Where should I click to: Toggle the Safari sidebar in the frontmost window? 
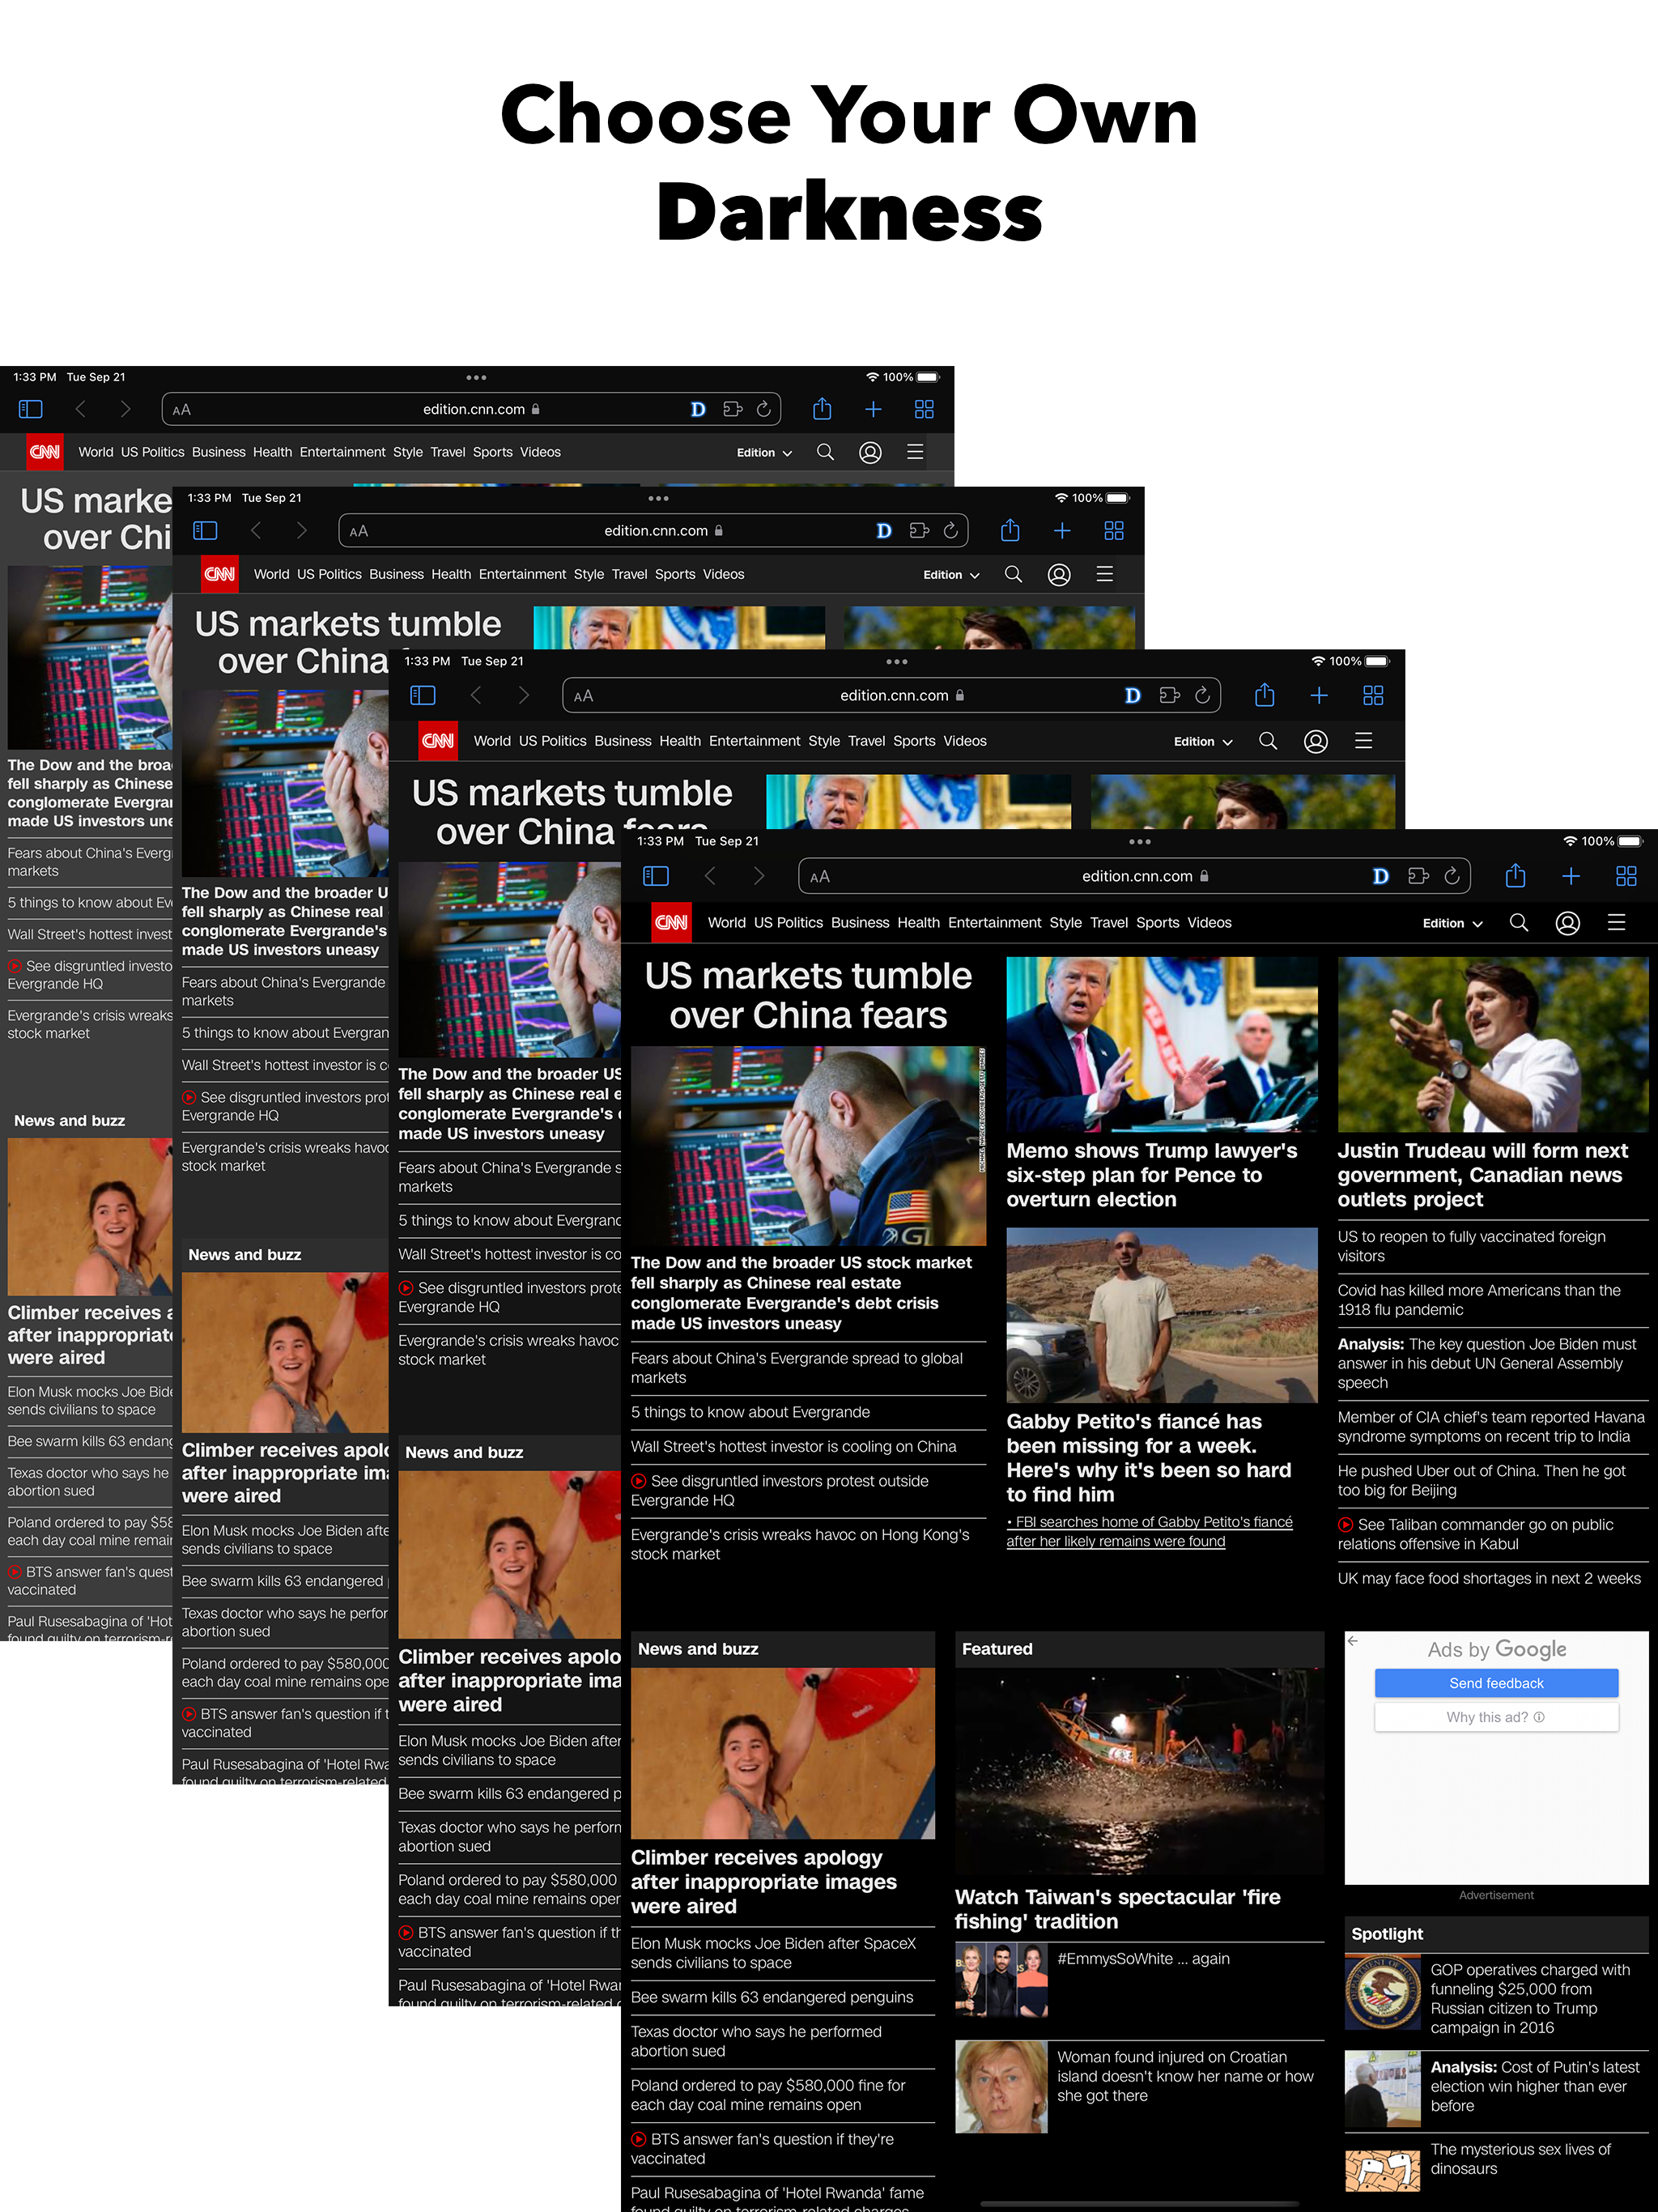pos(656,876)
